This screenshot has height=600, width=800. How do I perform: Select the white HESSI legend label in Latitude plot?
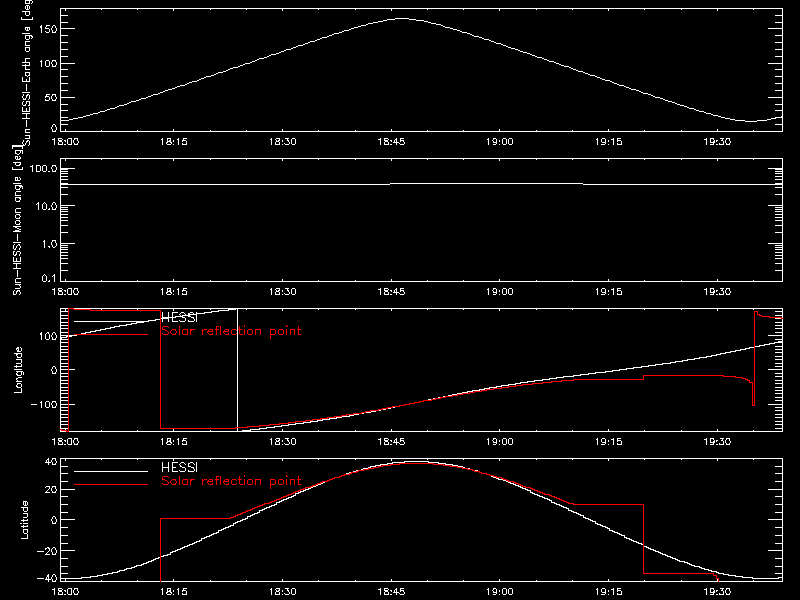coord(179,467)
